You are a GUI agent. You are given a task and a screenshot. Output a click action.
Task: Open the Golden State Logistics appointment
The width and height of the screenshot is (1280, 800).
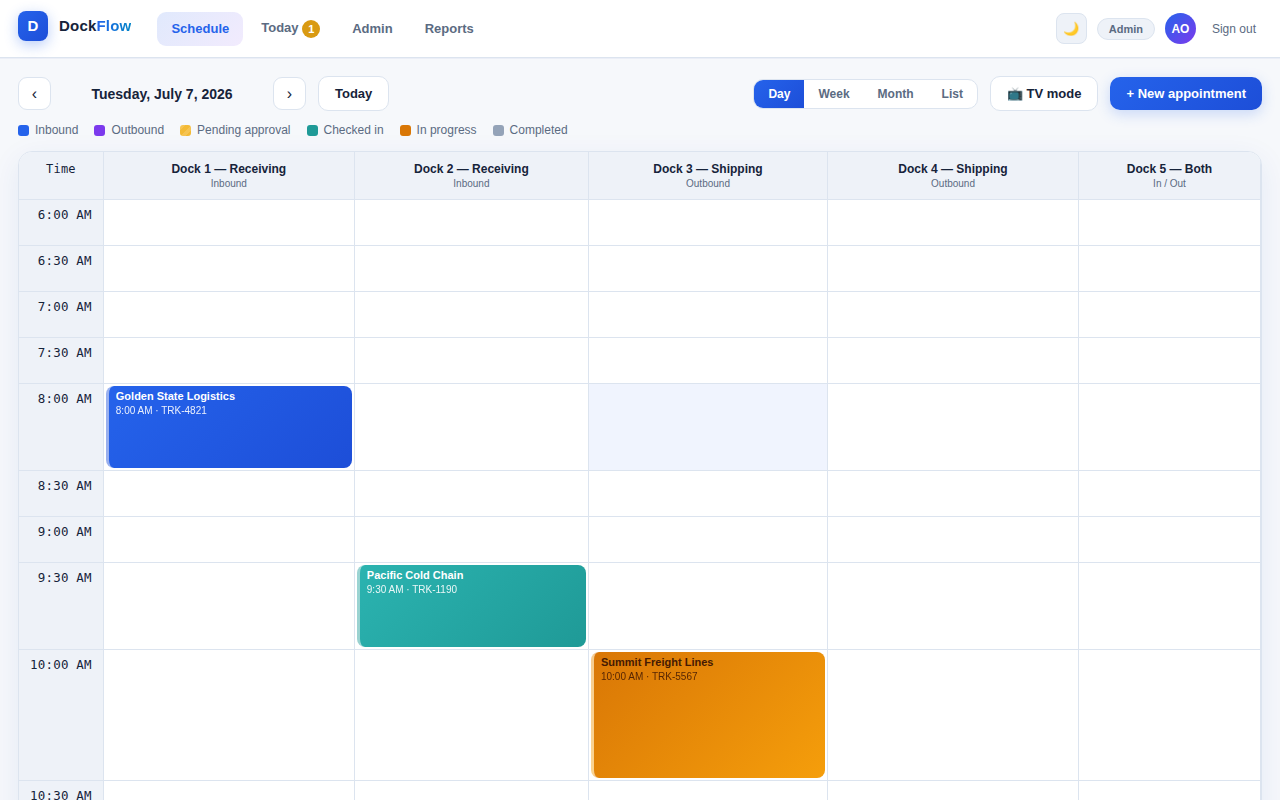click(x=229, y=427)
